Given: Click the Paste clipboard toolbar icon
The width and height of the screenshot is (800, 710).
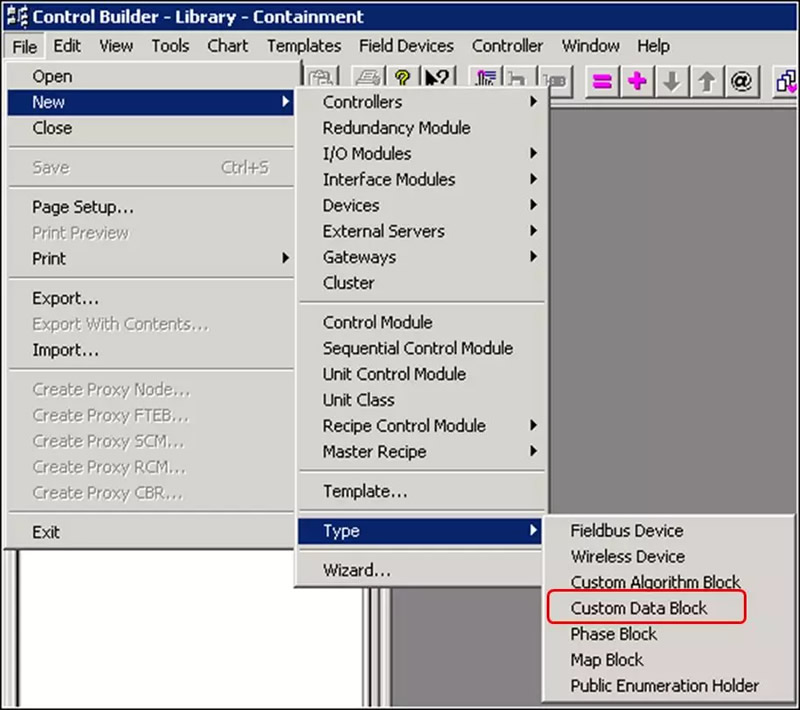Looking at the screenshot, I should (x=321, y=78).
